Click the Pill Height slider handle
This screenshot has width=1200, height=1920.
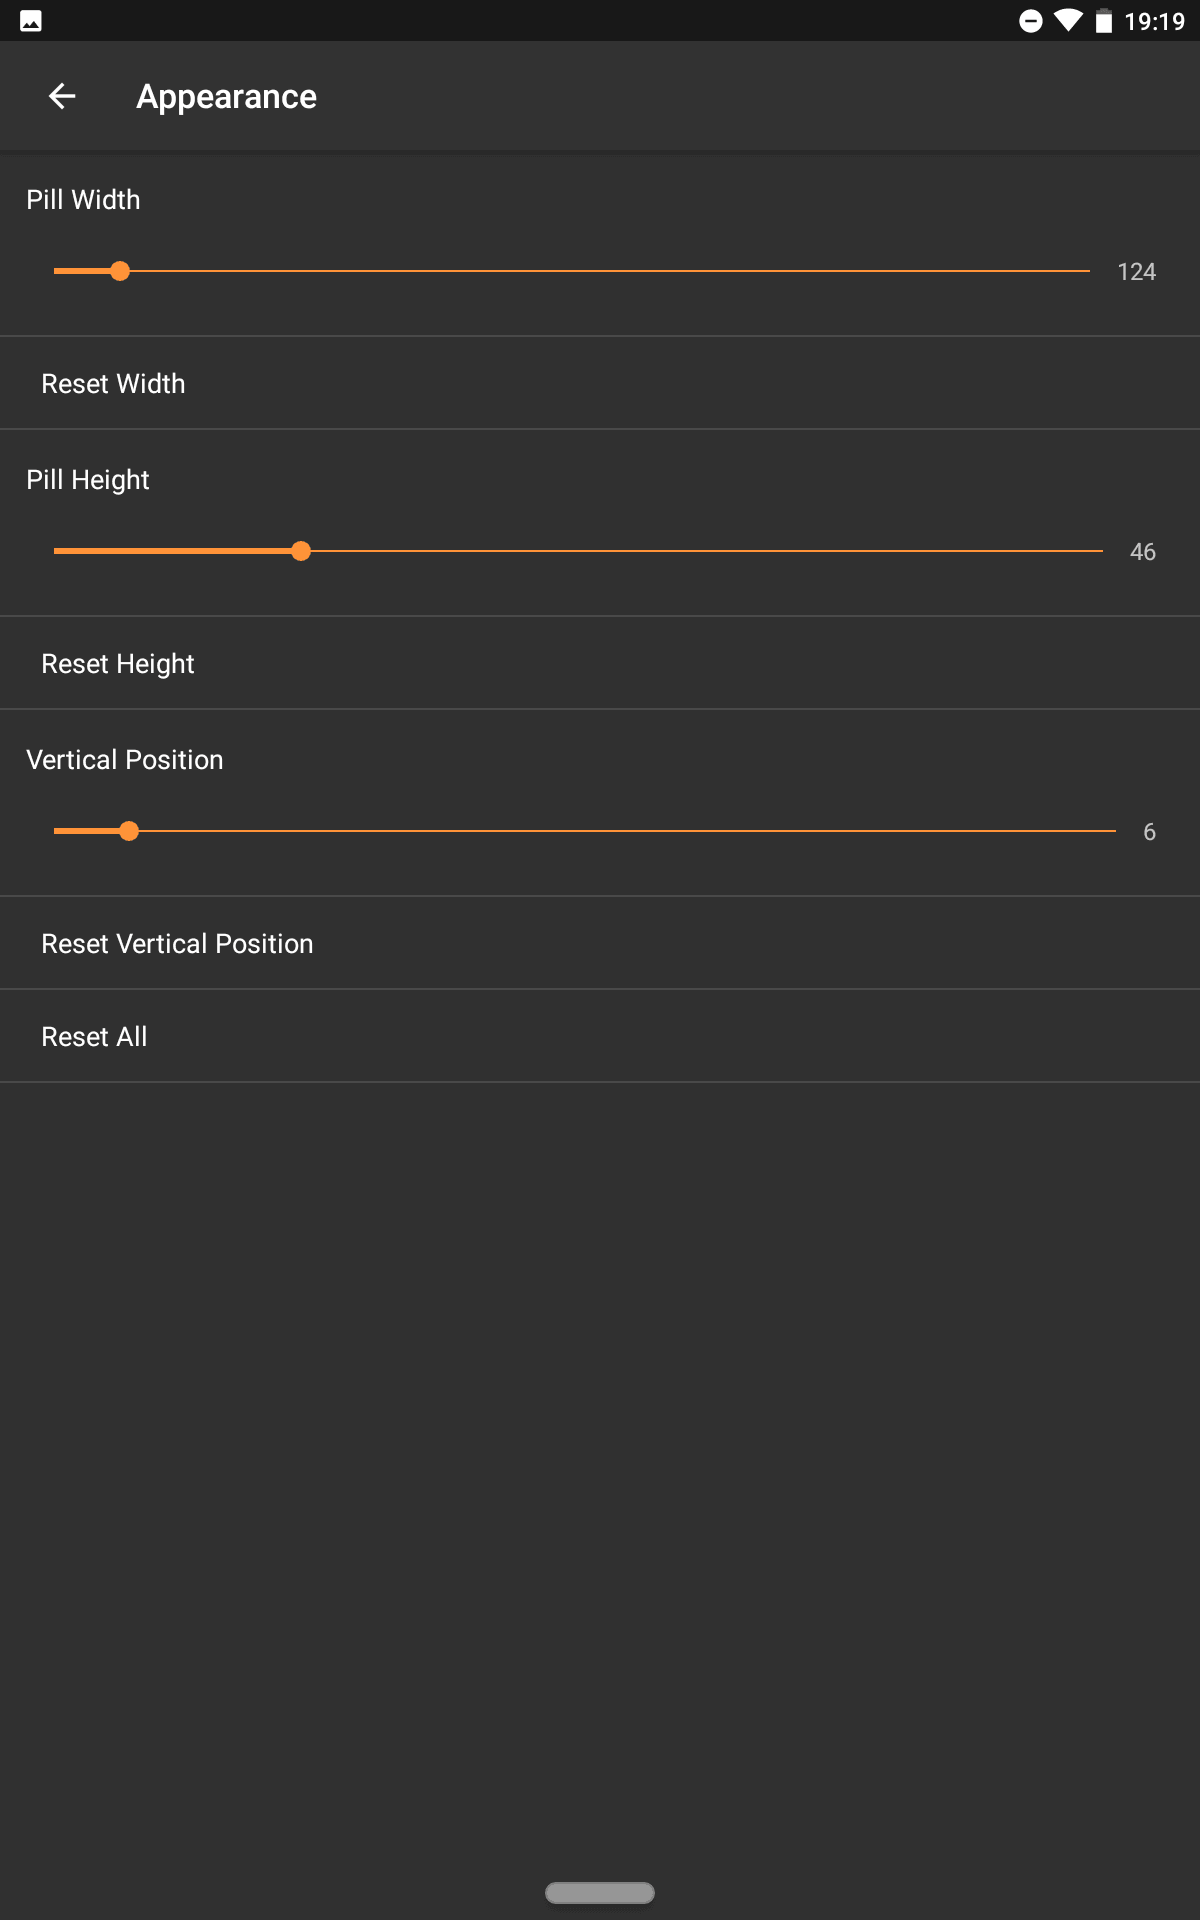click(x=301, y=551)
